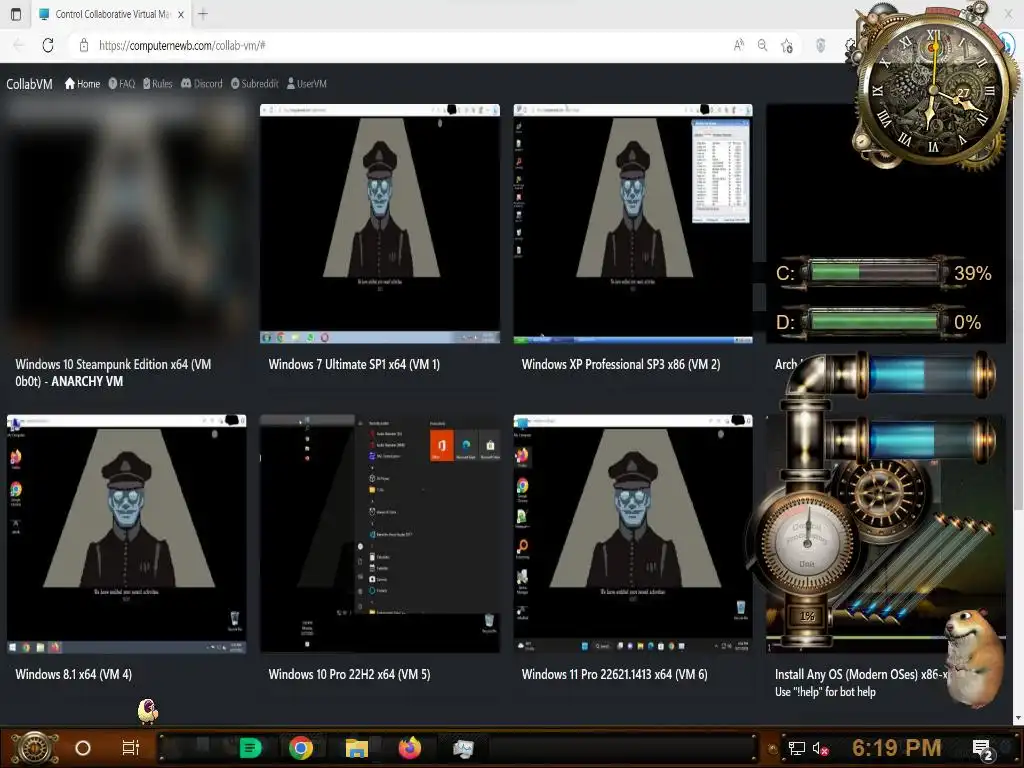Launch Google Chrome from the taskbar

tap(300, 748)
